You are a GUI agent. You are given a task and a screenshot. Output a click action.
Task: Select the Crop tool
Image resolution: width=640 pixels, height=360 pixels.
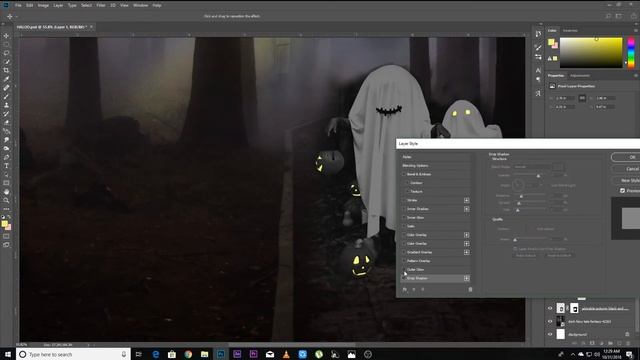pyautogui.click(x=6, y=70)
